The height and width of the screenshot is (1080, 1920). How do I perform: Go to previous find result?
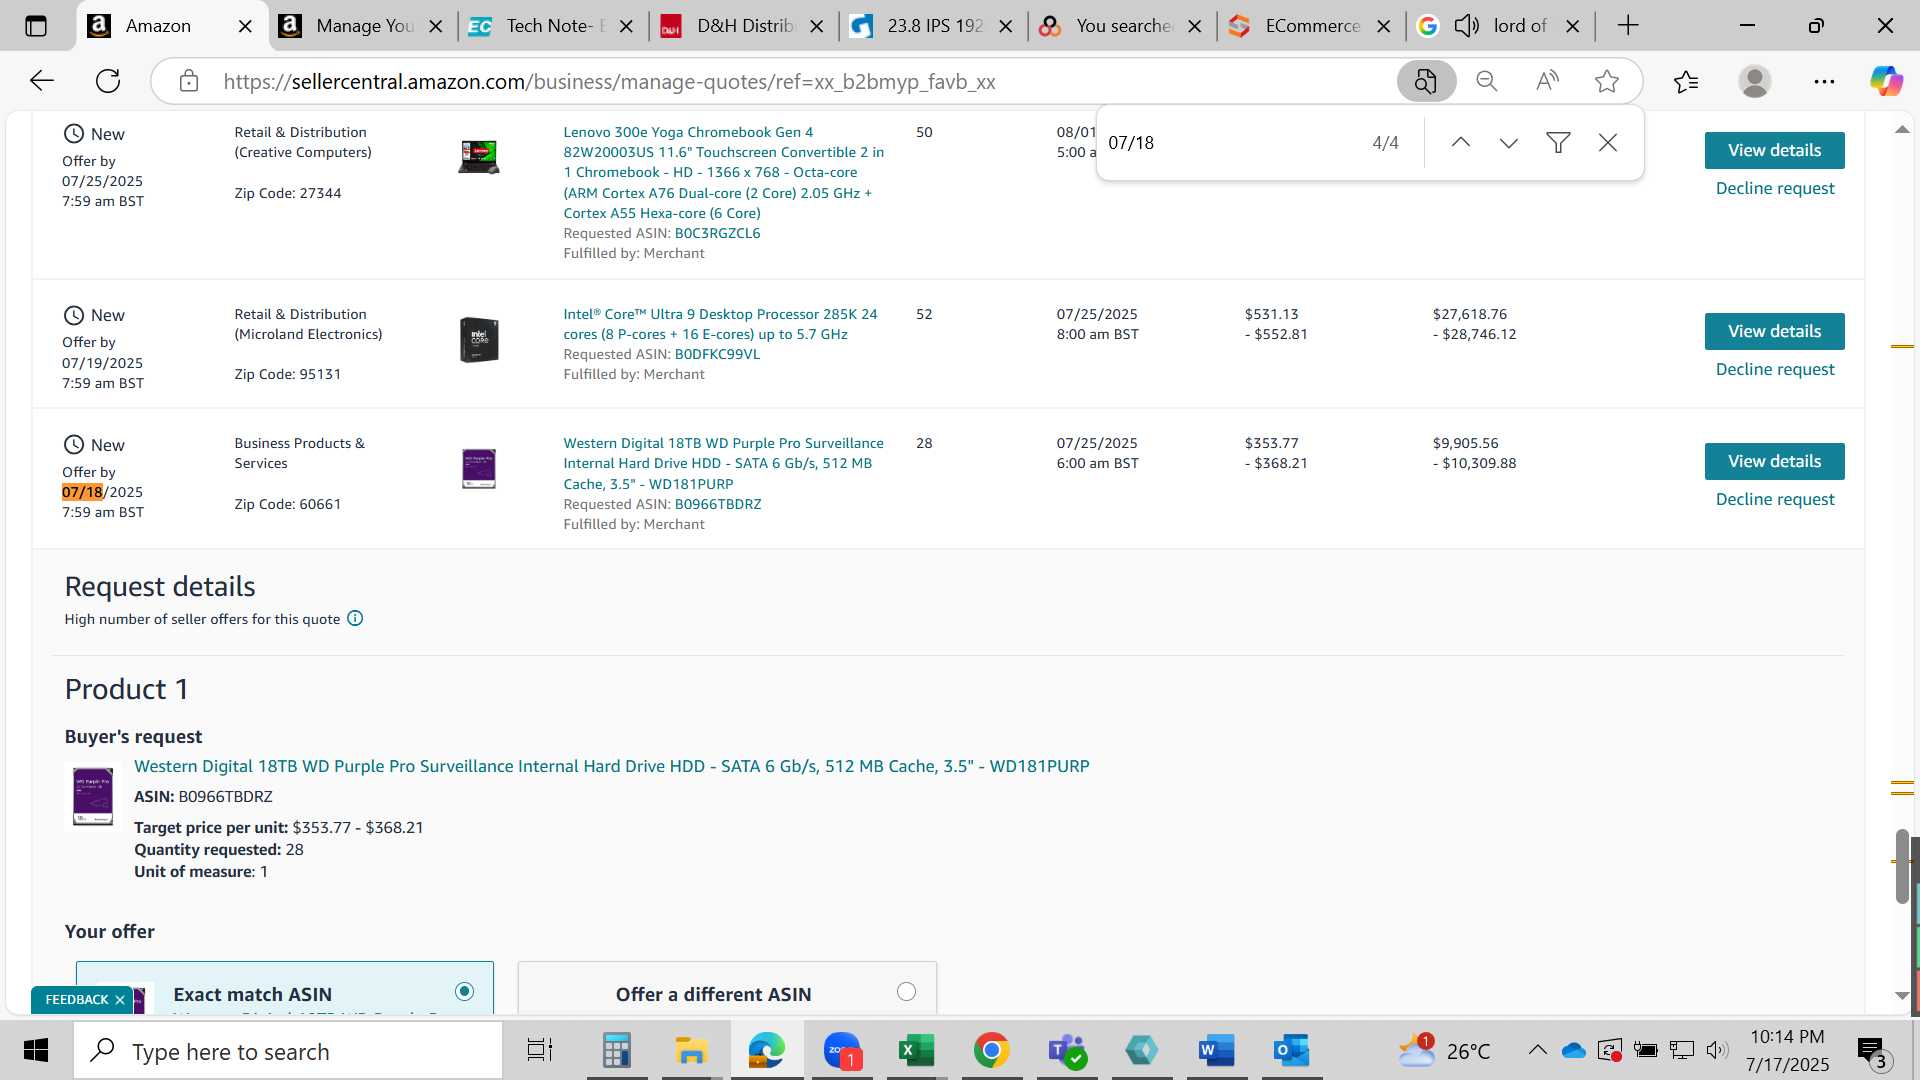click(x=1461, y=143)
